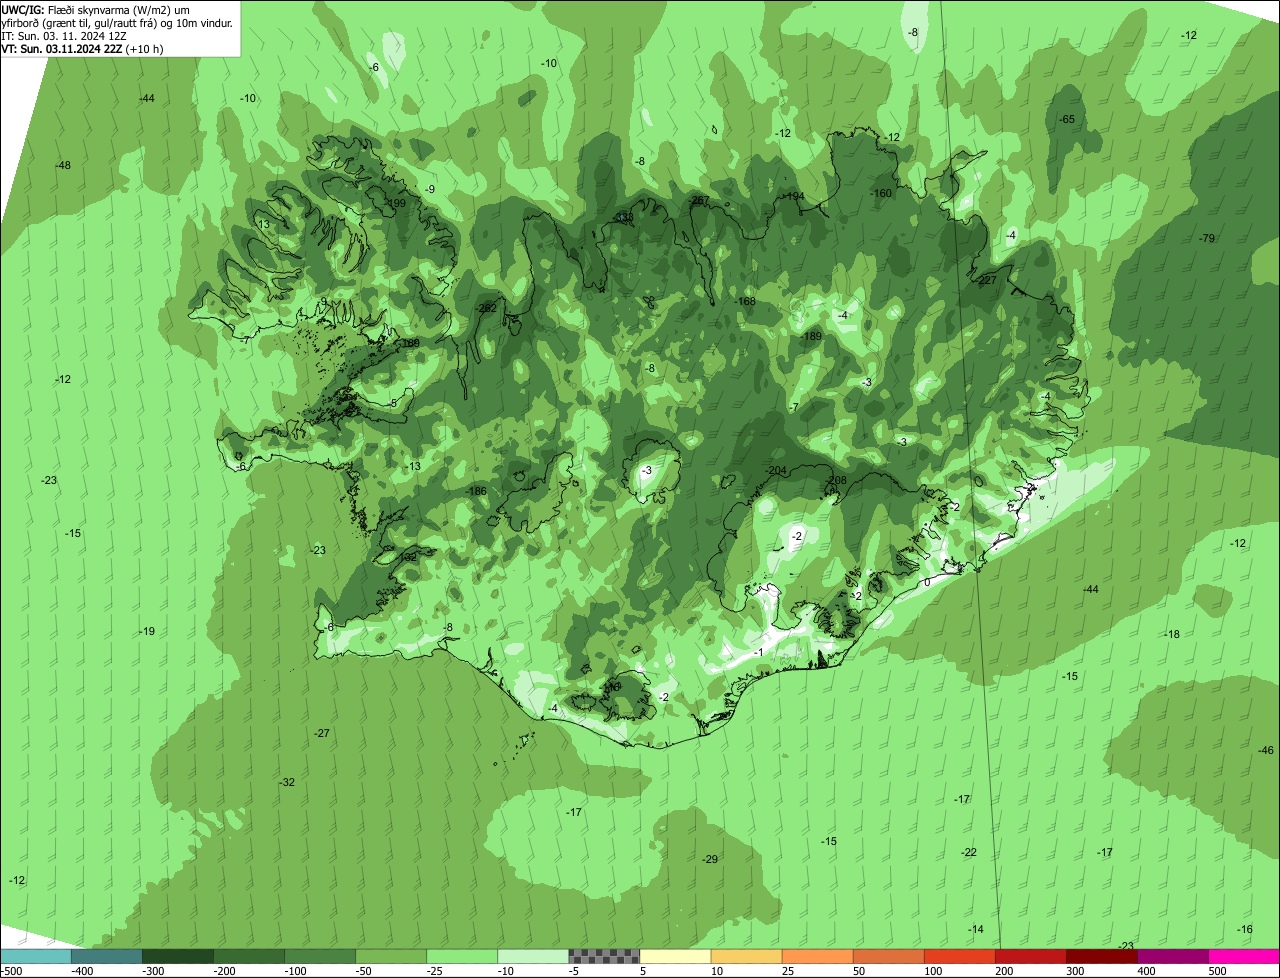1280x978 pixels.
Task: Click the legend swatch between 50 and 100
Action: pyautogui.click(x=888, y=956)
